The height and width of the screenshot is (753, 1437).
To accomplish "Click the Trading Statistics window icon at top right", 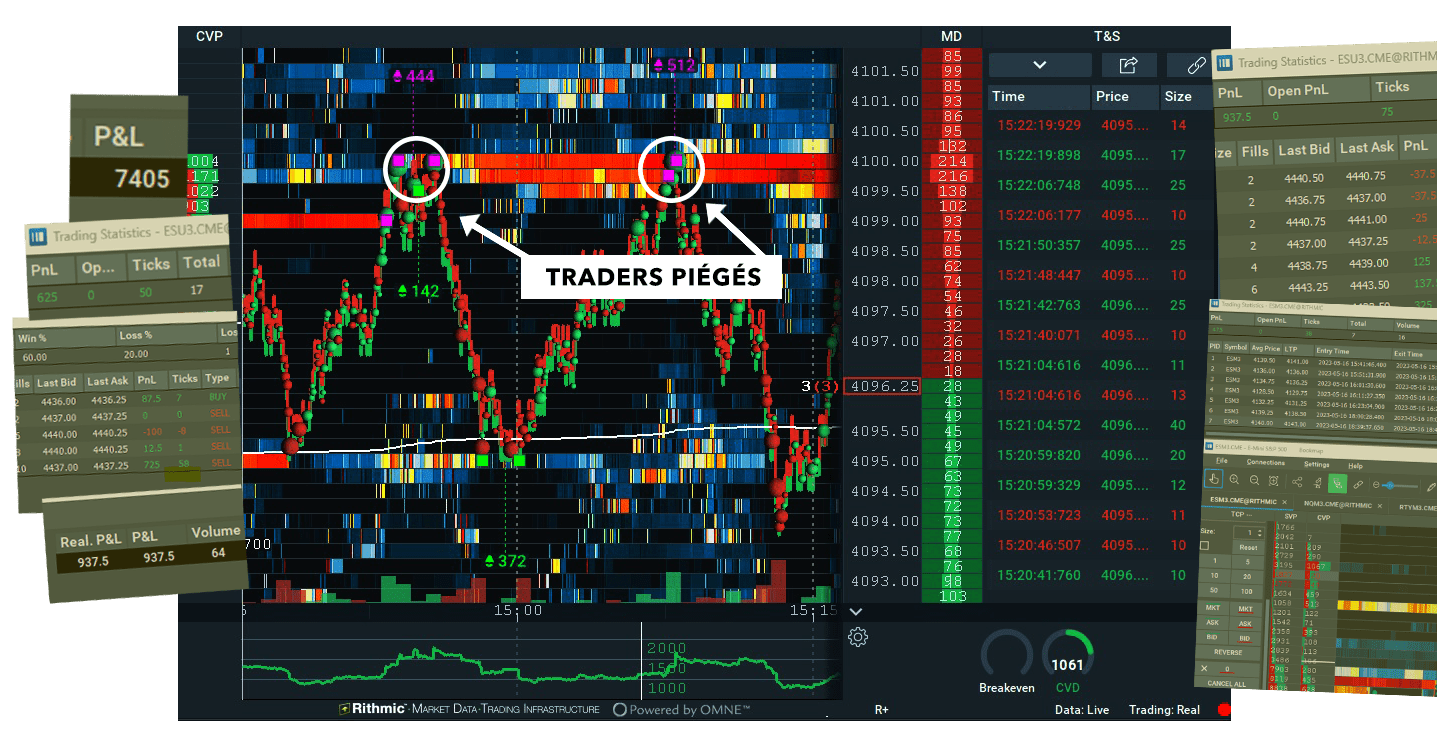I will click(1224, 62).
